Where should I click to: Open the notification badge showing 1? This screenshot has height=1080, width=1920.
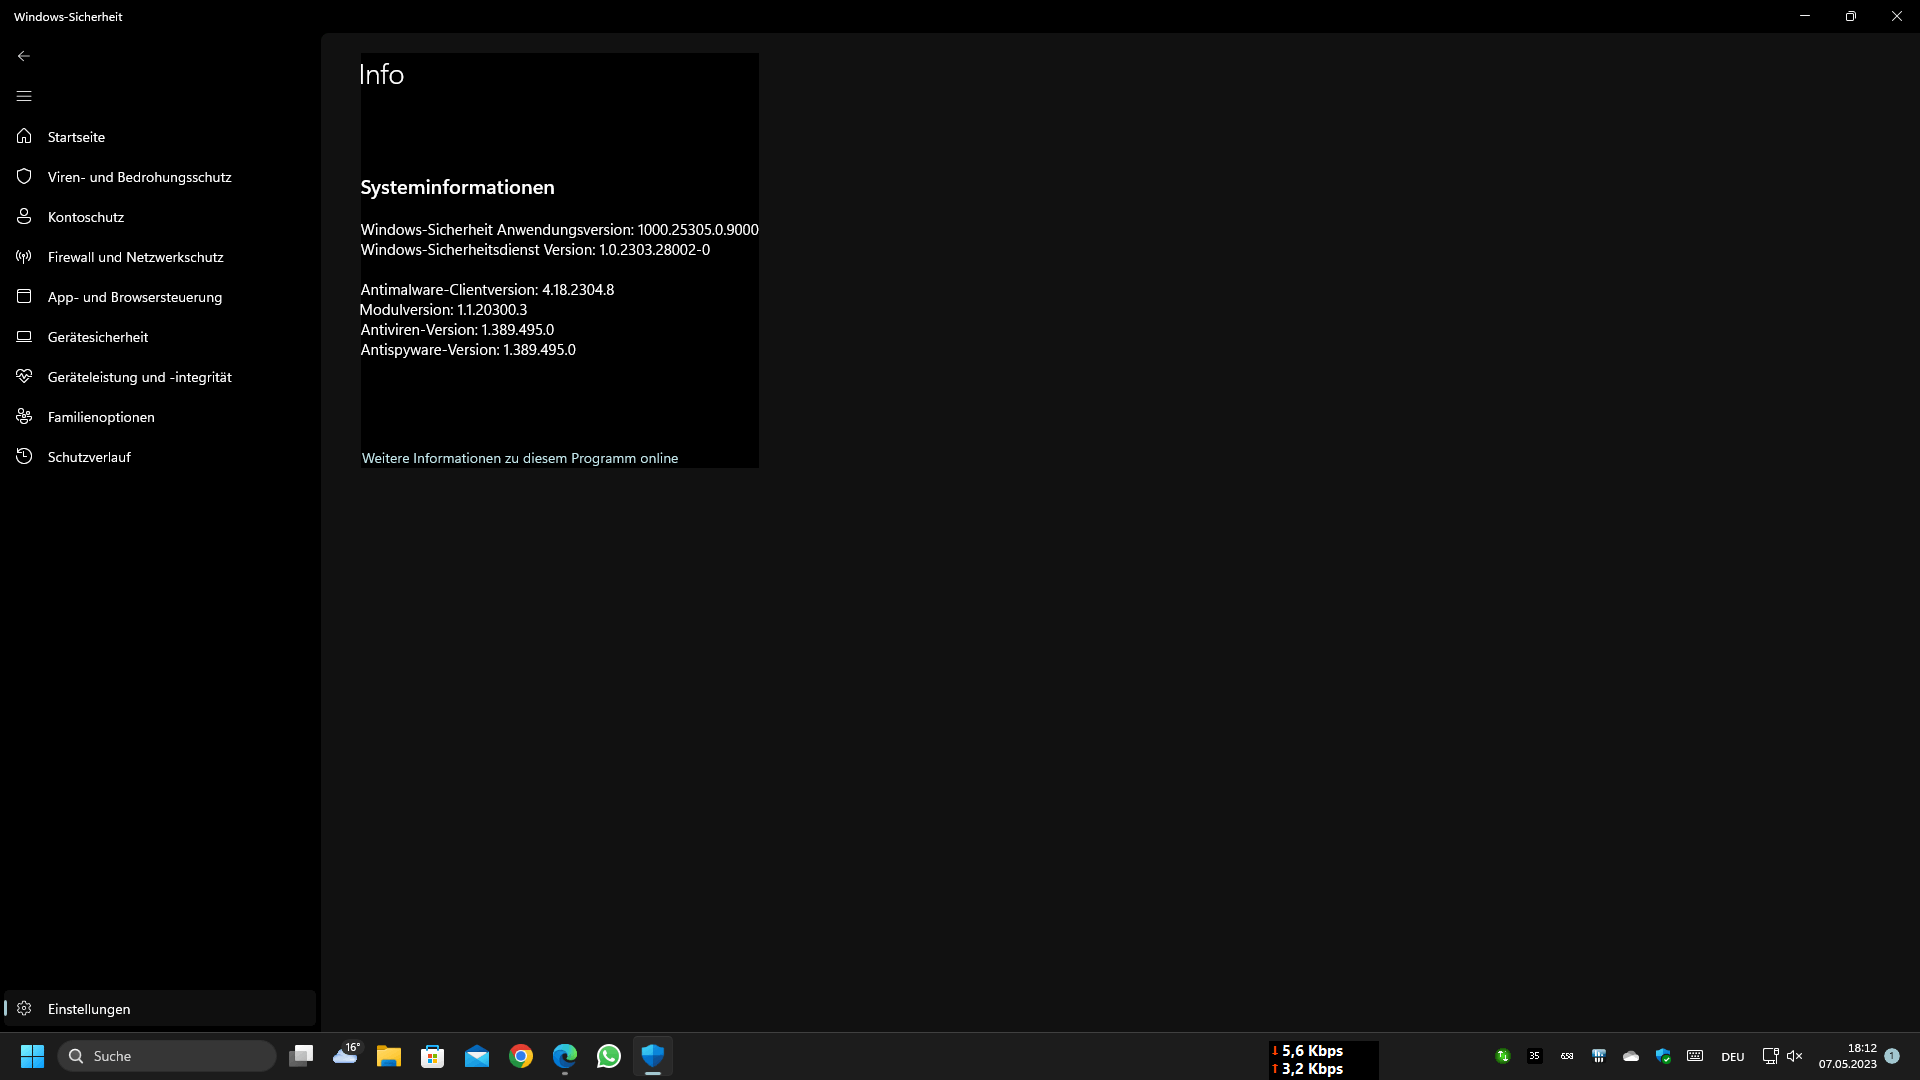(1892, 1056)
